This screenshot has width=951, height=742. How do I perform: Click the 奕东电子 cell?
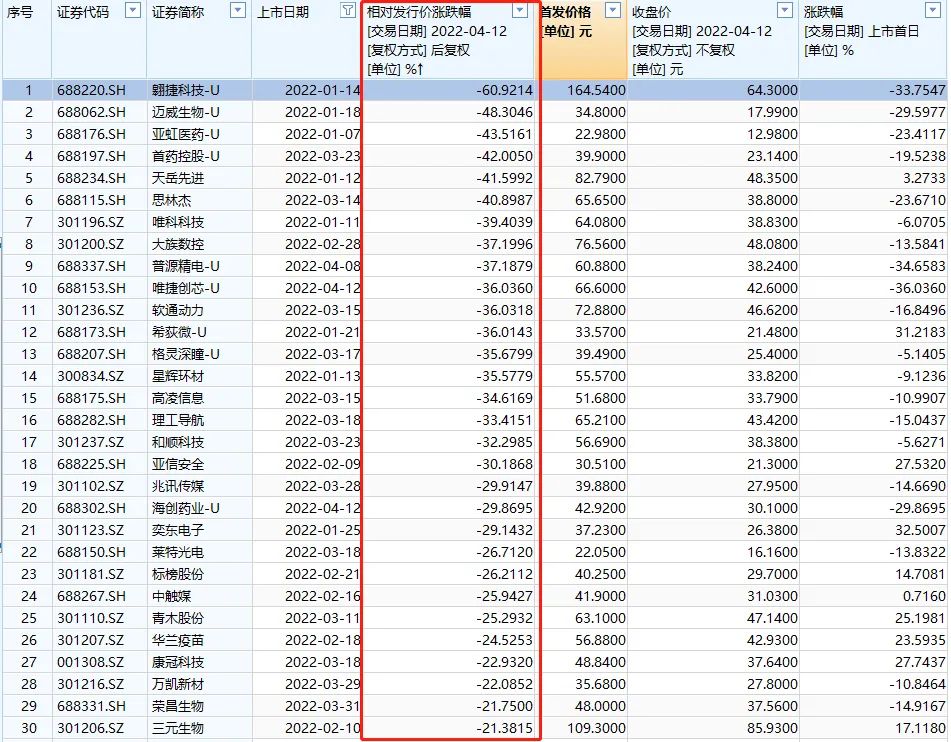[x=178, y=530]
